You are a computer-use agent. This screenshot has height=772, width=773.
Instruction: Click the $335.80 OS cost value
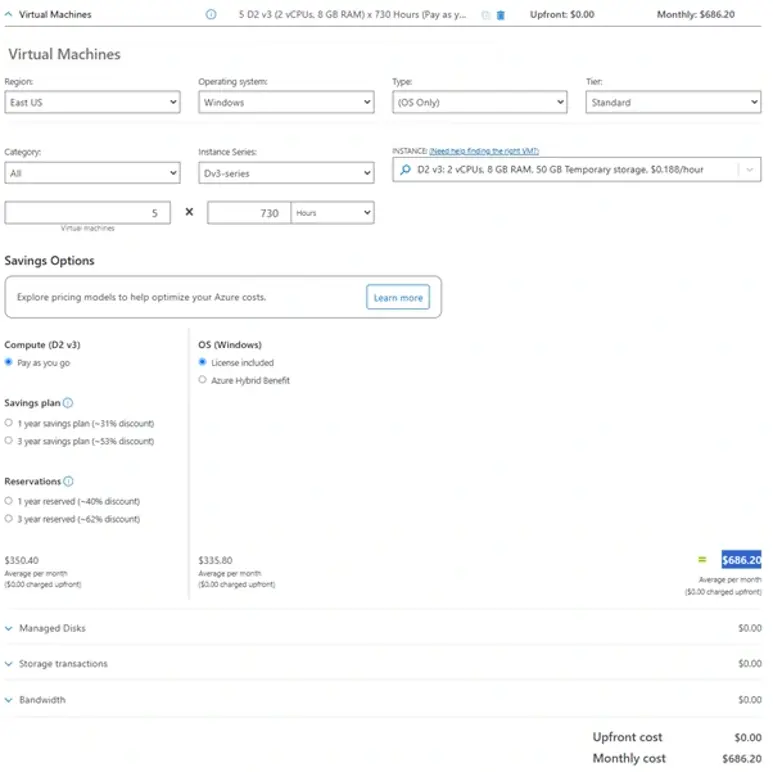215,560
